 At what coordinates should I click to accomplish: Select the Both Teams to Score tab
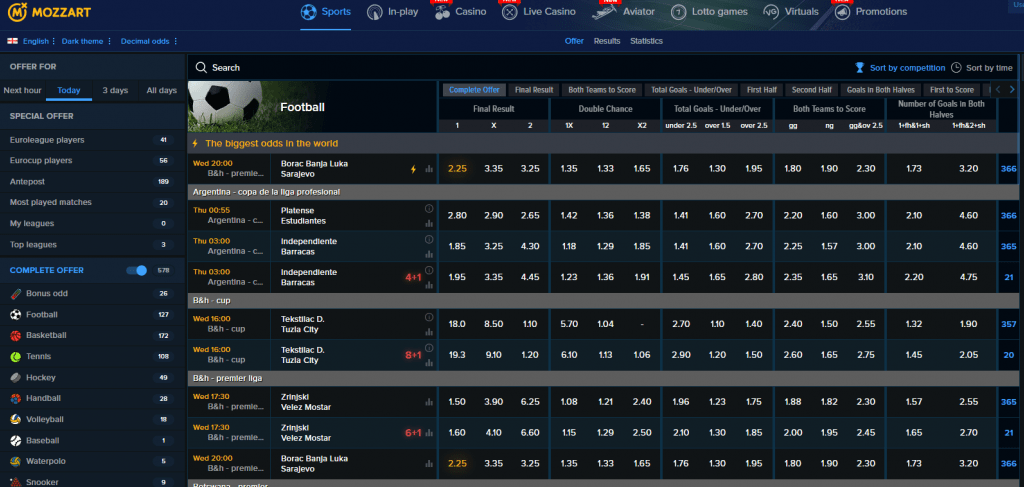click(x=602, y=90)
